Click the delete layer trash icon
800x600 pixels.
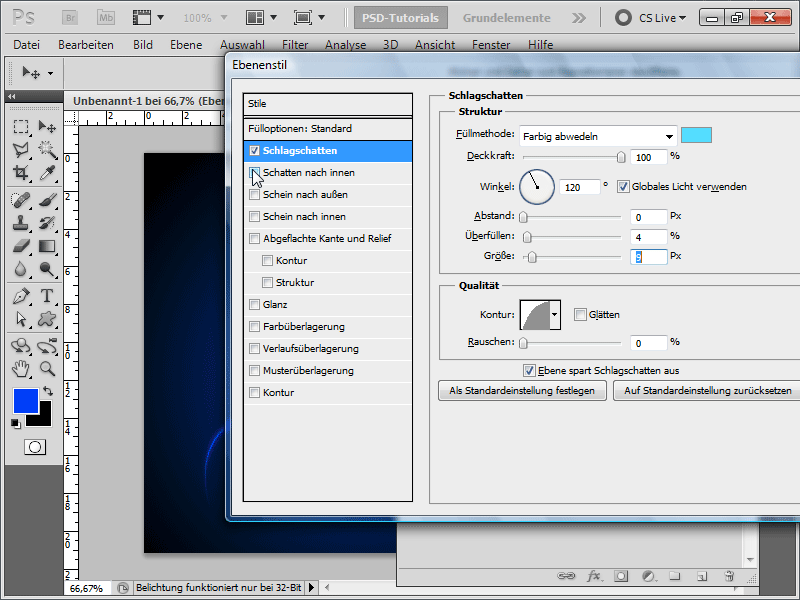(x=729, y=577)
